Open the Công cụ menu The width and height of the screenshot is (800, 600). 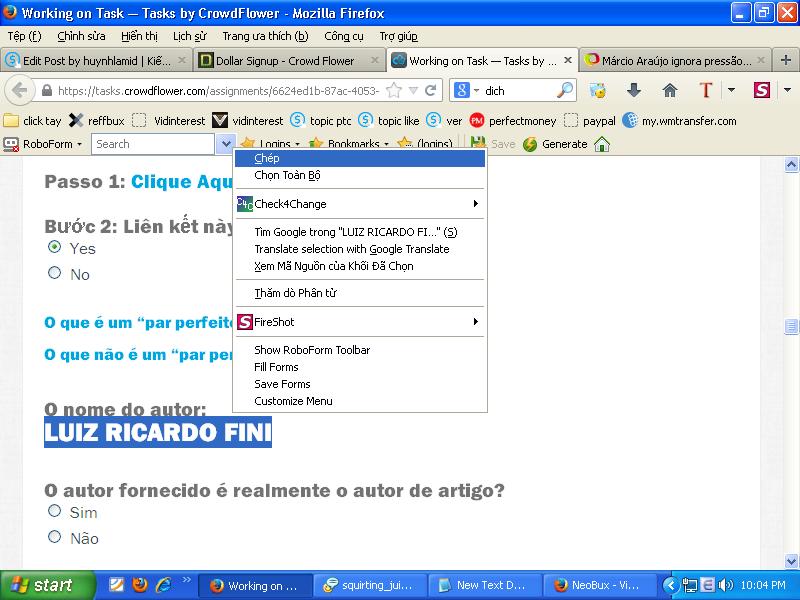click(344, 36)
